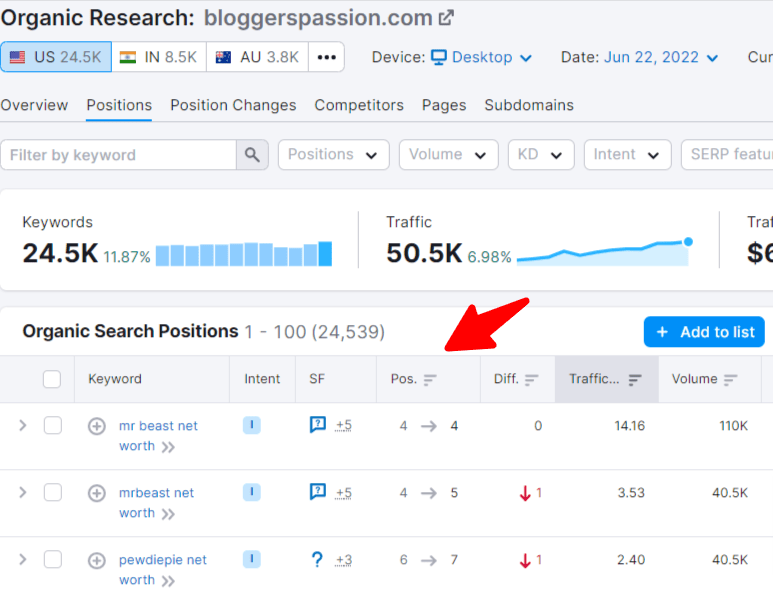Open the Position Changes tab
Image resolution: width=773 pixels, height=594 pixels.
pos(233,105)
